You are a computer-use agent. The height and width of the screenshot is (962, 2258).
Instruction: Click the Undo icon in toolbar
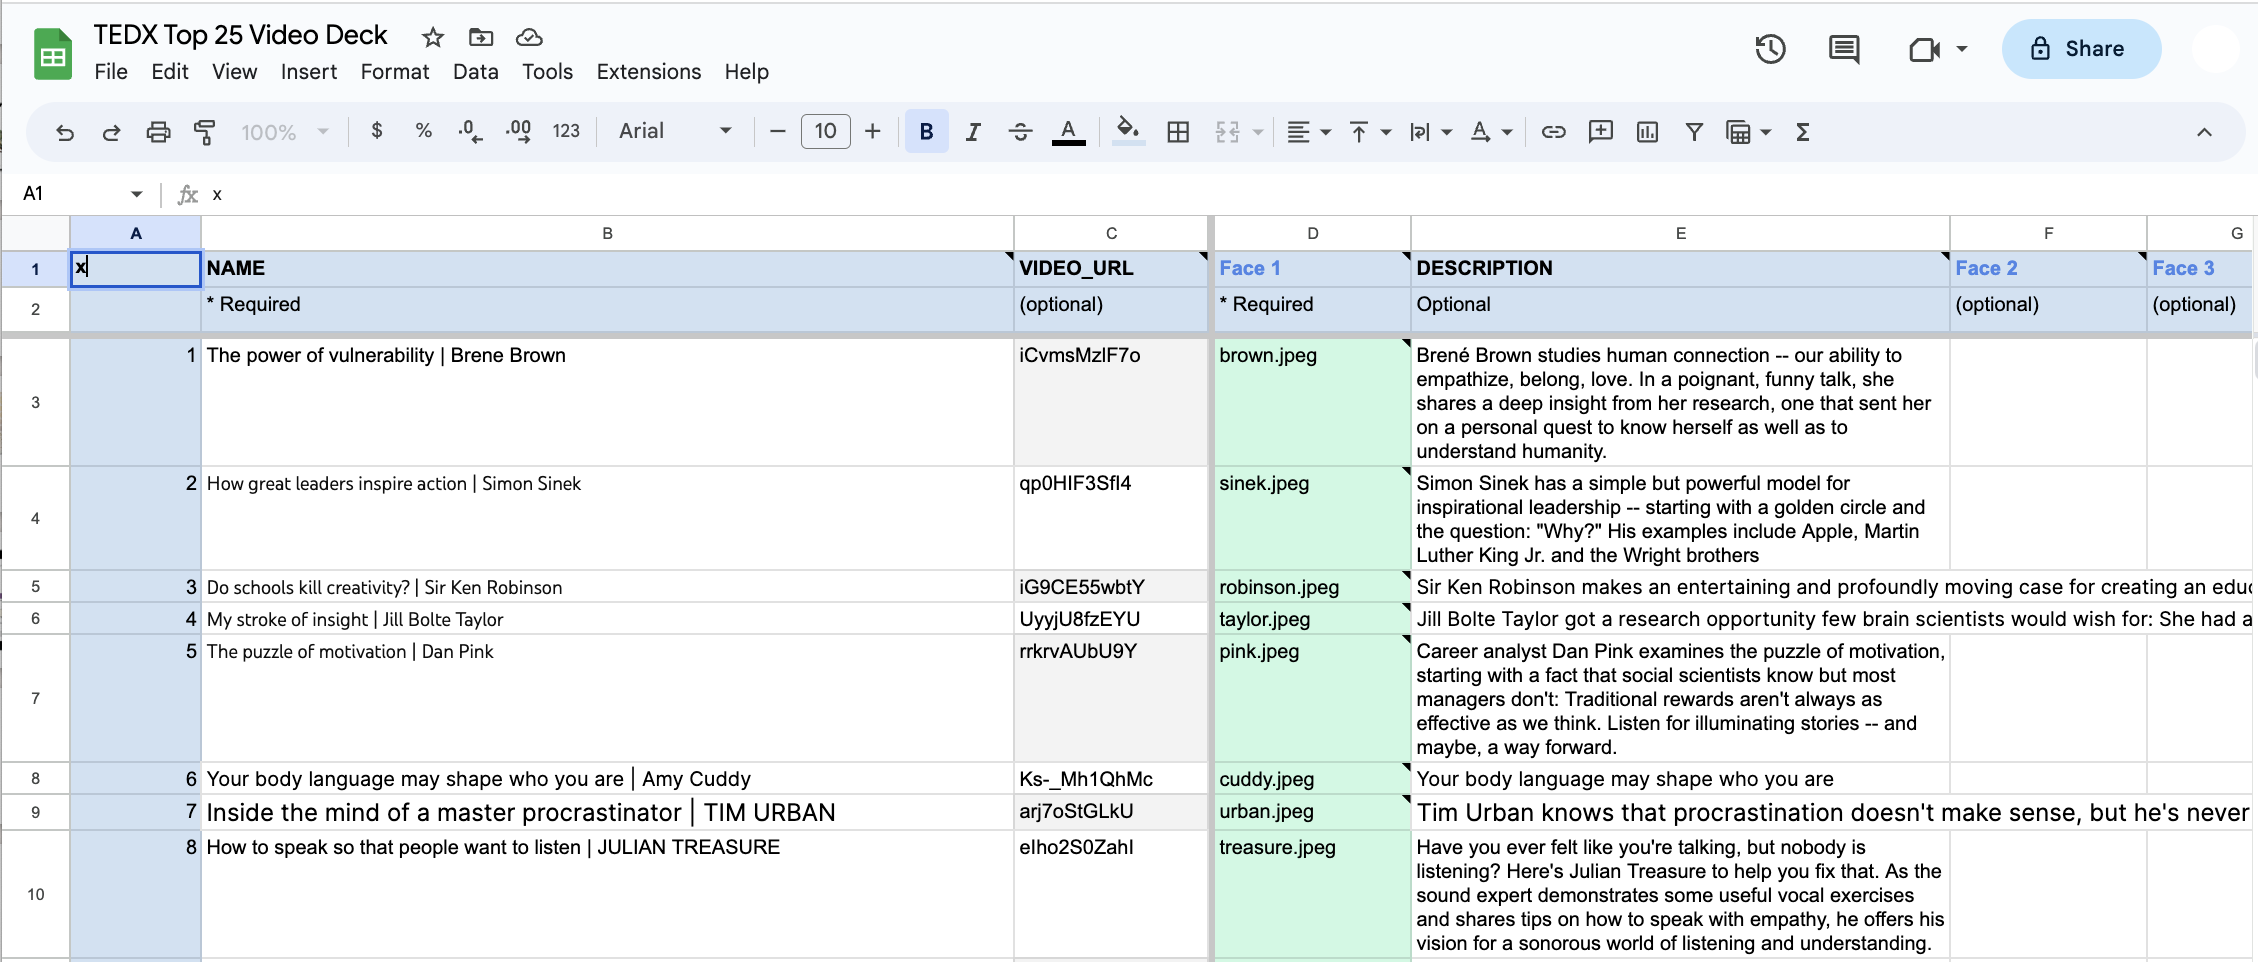(x=65, y=132)
